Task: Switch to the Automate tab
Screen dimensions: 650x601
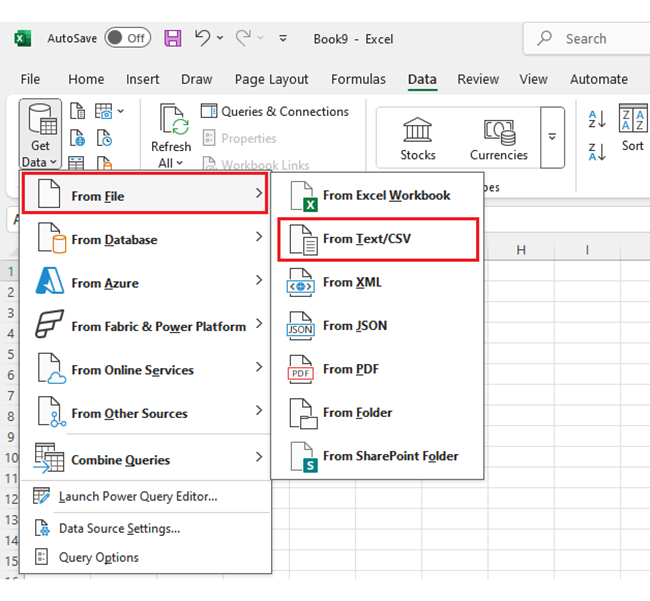Action: coord(599,79)
